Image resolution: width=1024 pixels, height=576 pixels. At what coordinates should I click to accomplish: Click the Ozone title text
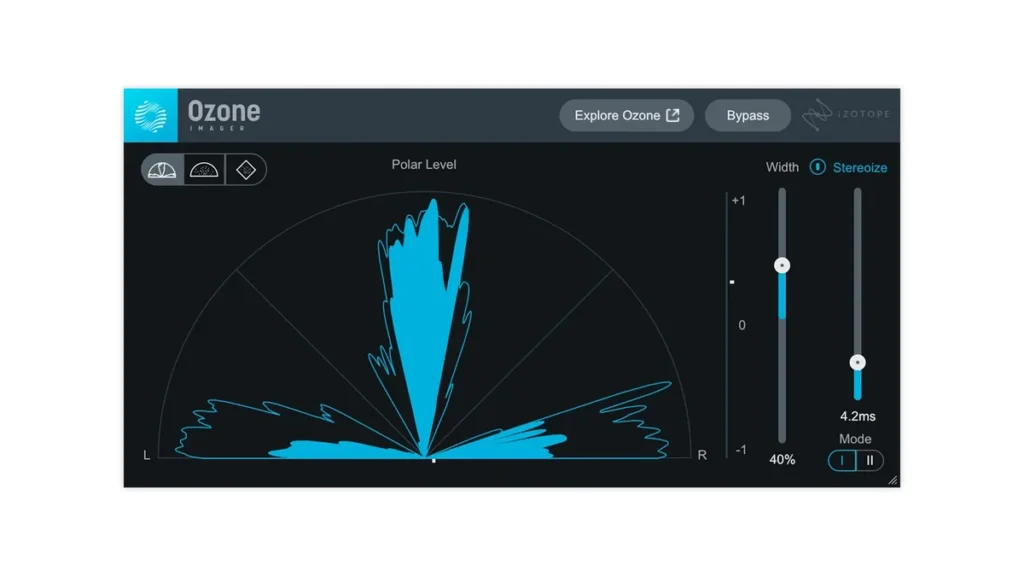pyautogui.click(x=224, y=111)
